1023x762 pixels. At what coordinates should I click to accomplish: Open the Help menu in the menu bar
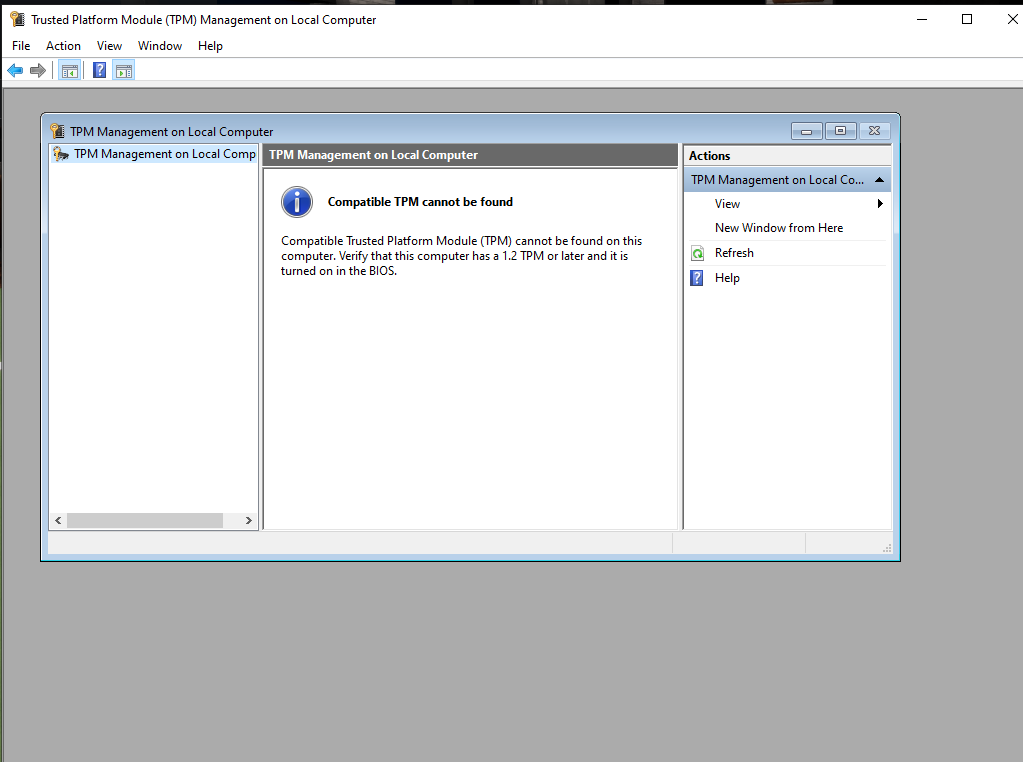210,46
